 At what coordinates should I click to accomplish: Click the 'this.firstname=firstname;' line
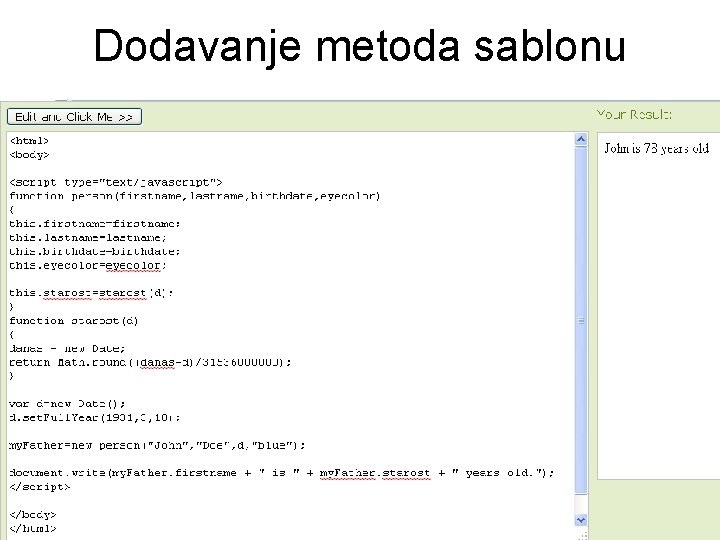point(95,224)
